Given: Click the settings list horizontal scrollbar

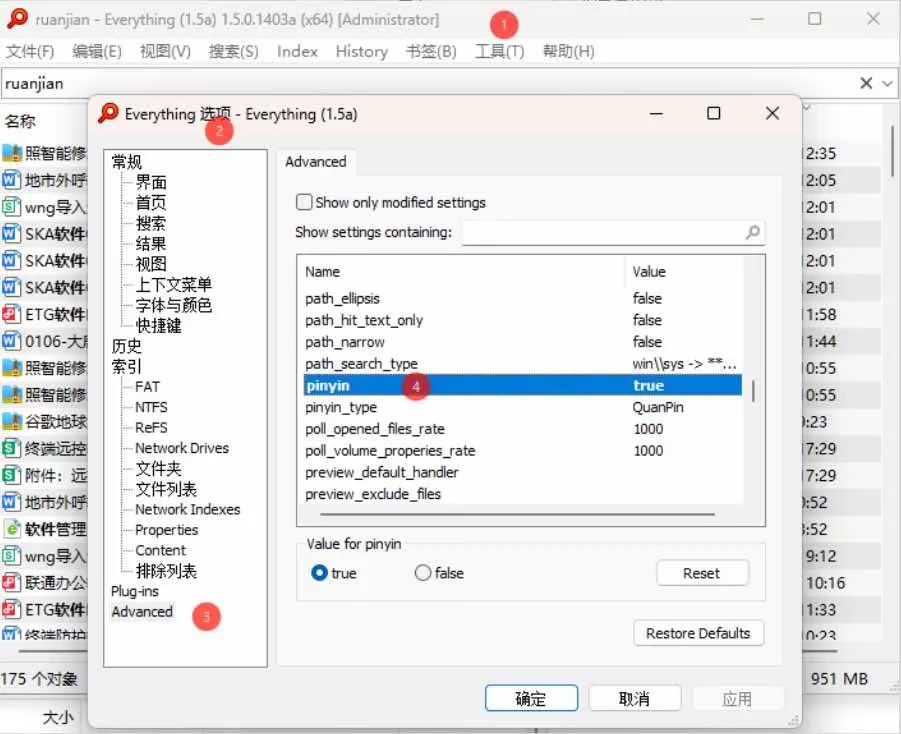Looking at the screenshot, I should pyautogui.click(x=517, y=514).
